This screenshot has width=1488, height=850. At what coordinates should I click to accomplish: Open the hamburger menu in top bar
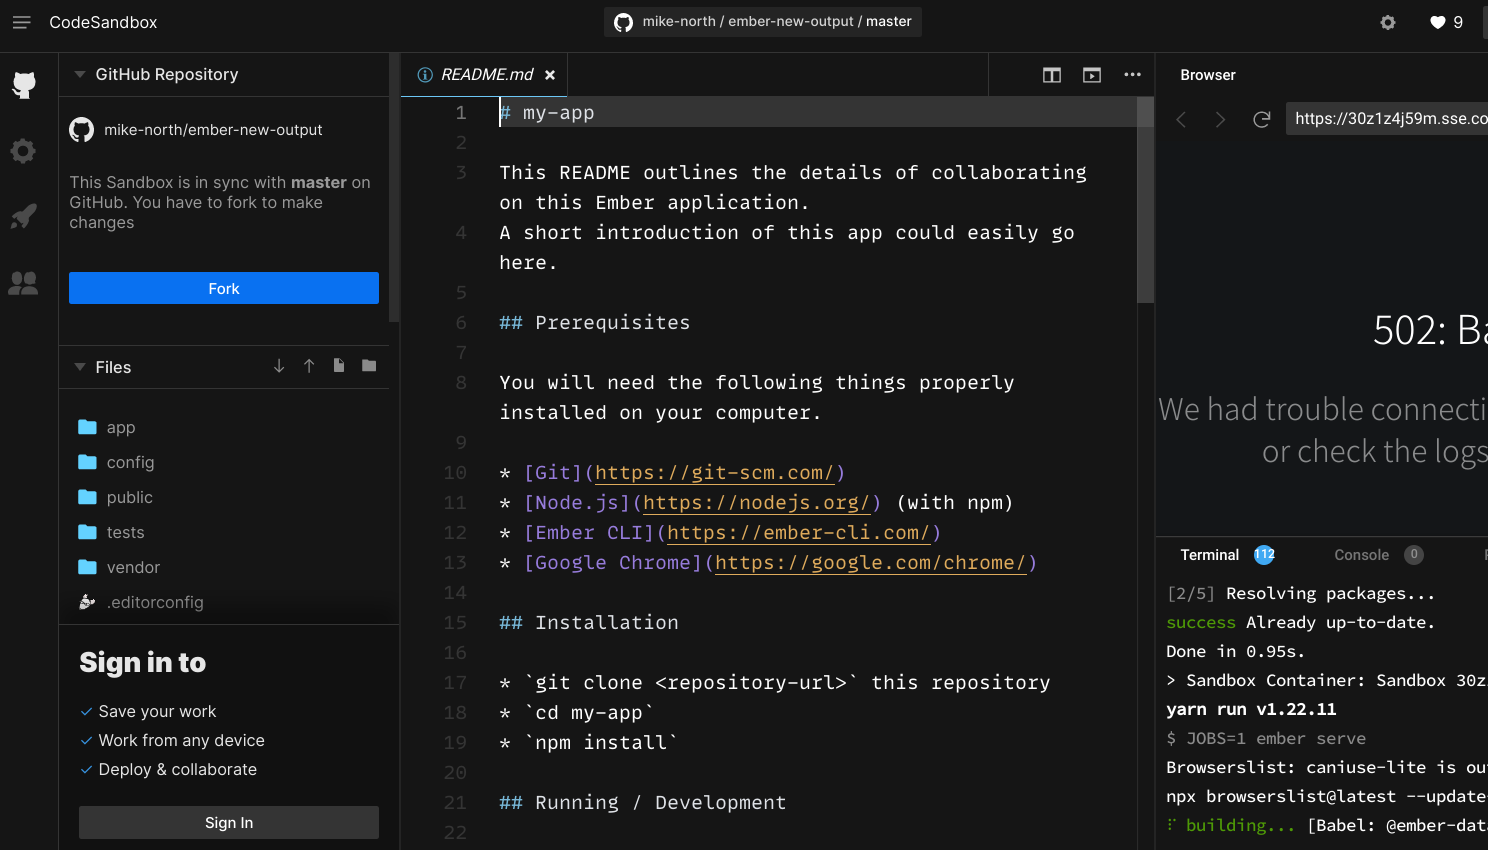pos(21,22)
